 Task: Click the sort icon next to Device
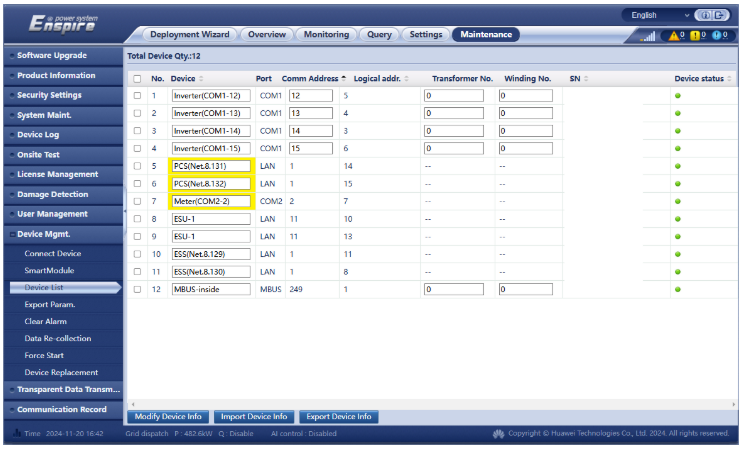click(x=201, y=78)
